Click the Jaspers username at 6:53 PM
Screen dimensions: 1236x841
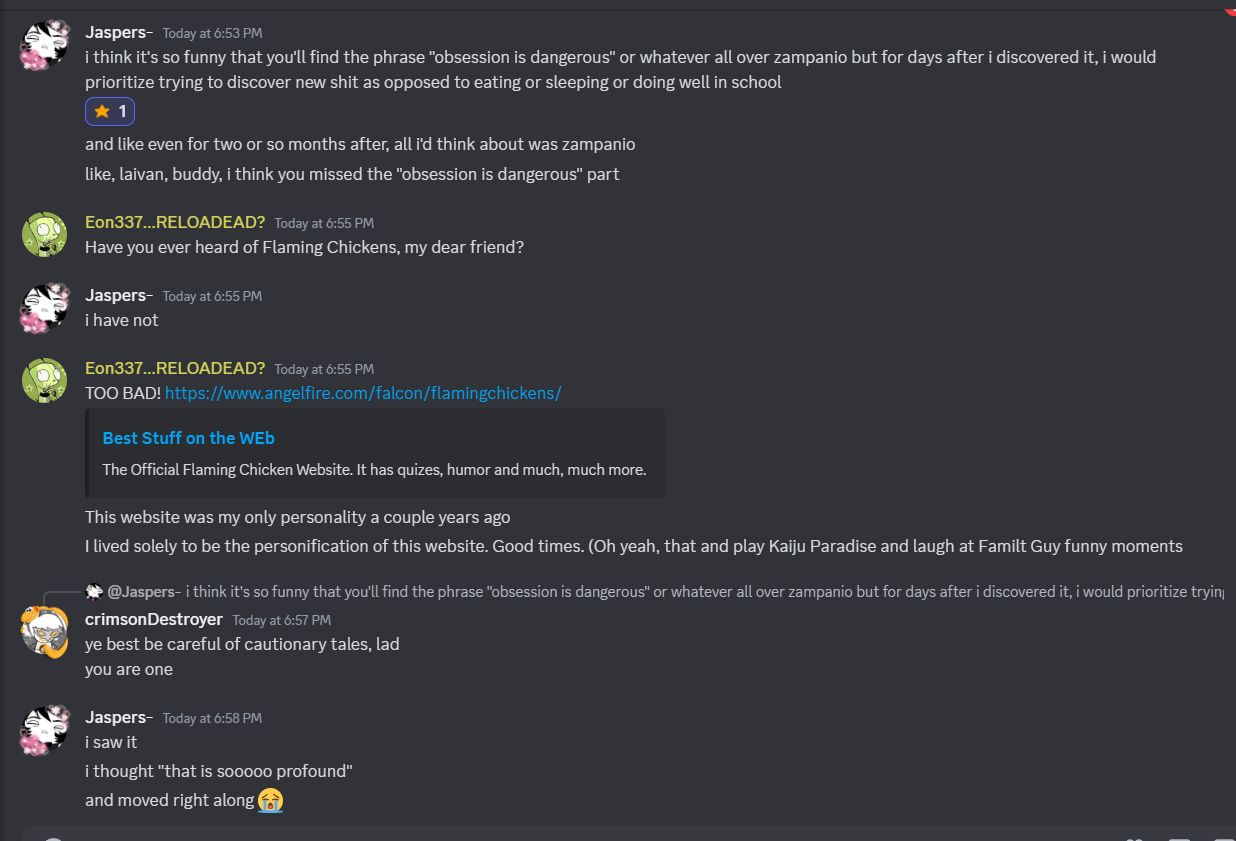click(118, 33)
